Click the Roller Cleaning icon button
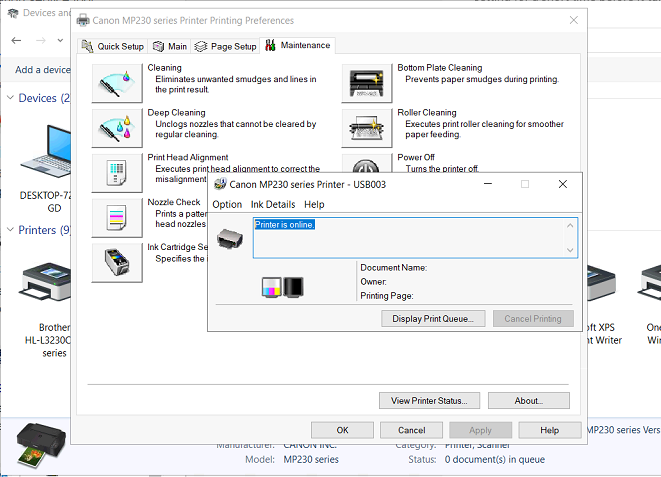Screen dimensions: 661x477 pyautogui.click(x=367, y=128)
